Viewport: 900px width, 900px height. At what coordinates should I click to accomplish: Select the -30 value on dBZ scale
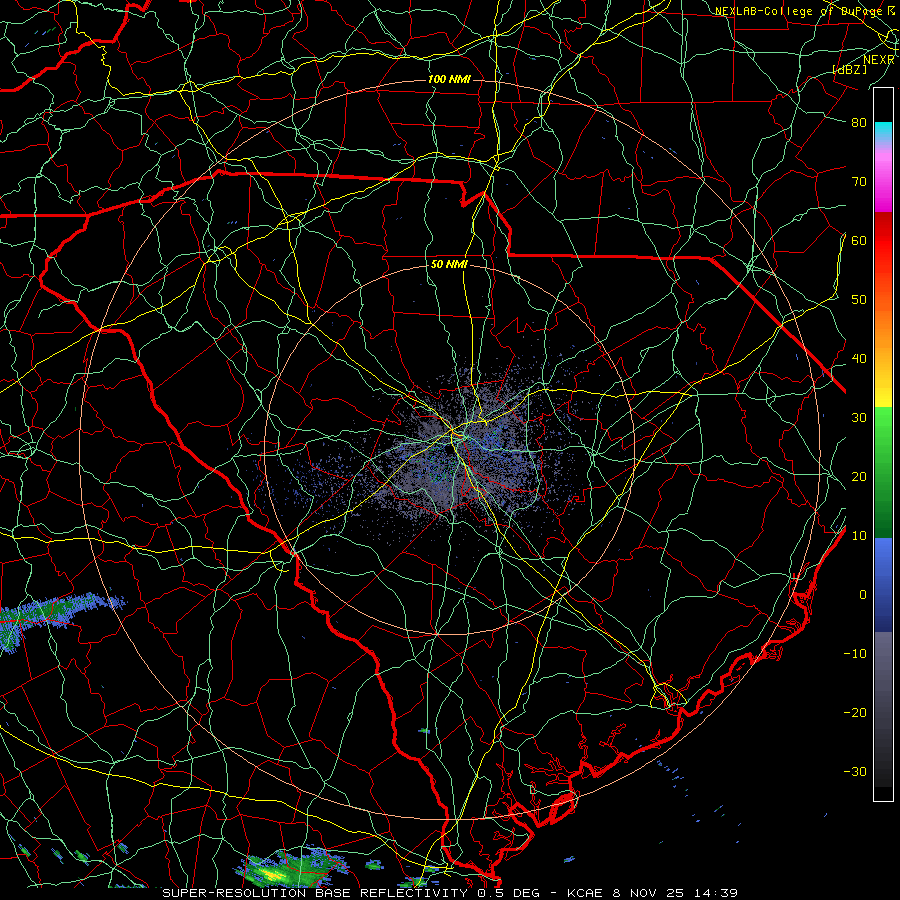tap(855, 772)
